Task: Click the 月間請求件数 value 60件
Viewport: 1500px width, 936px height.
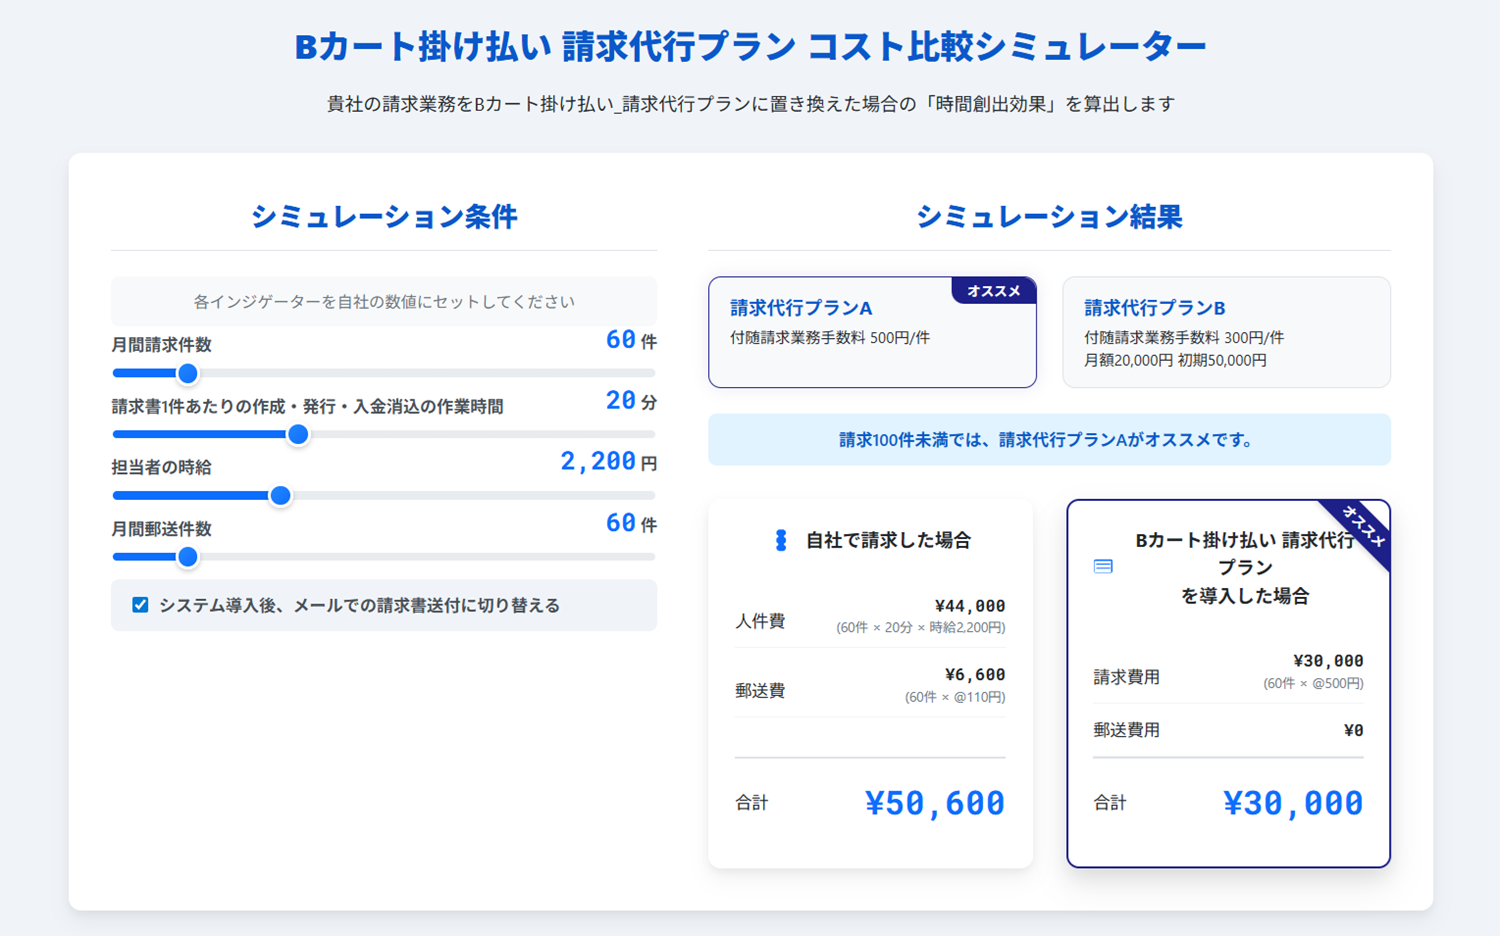Action: [x=631, y=340]
